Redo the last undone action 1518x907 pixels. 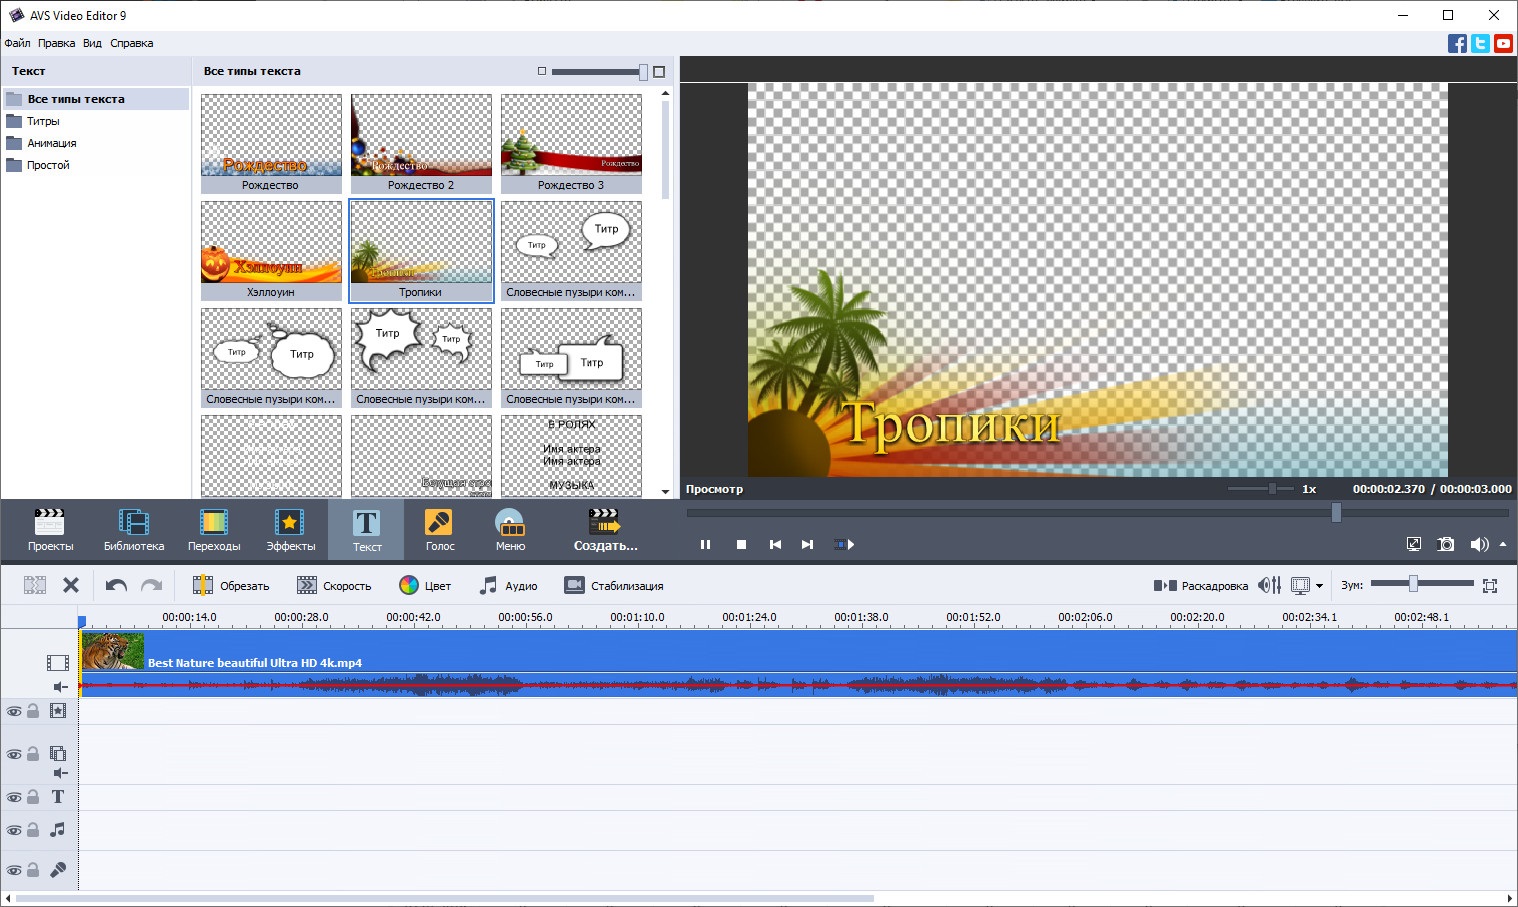click(151, 585)
